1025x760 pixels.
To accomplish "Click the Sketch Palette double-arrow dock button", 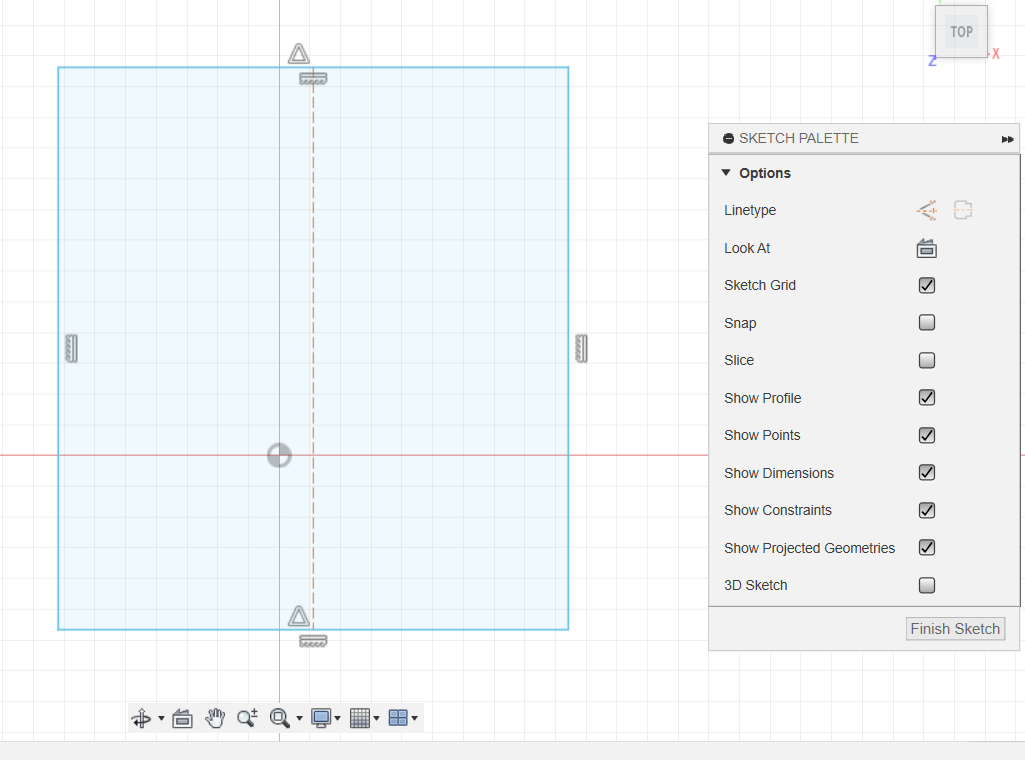I will pyautogui.click(x=1007, y=139).
